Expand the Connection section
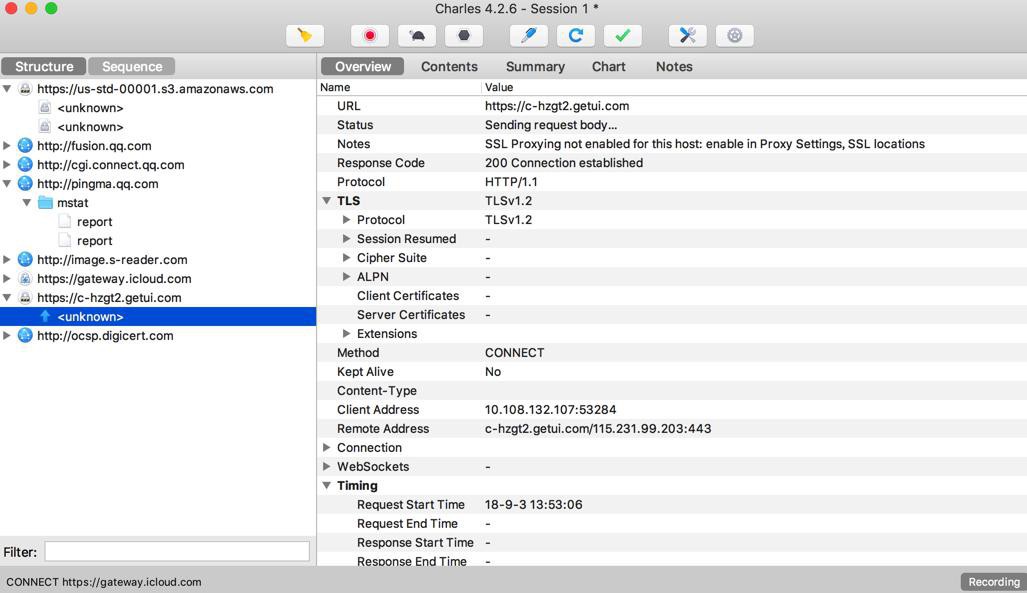This screenshot has width=1027, height=593. (326, 448)
